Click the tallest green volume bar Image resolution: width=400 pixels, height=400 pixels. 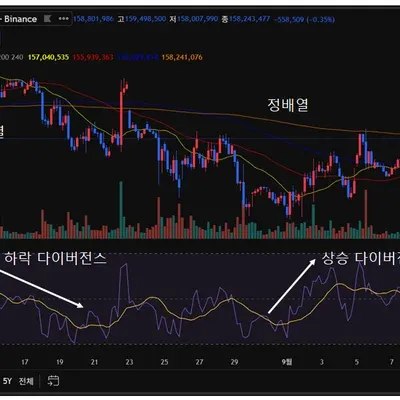[x=121, y=210]
